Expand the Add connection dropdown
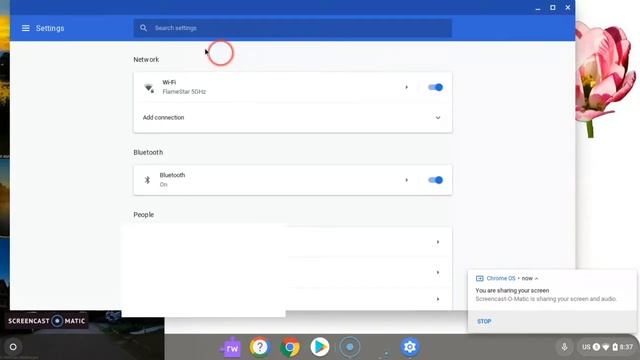Image resolution: width=640 pixels, height=360 pixels. coord(438,118)
